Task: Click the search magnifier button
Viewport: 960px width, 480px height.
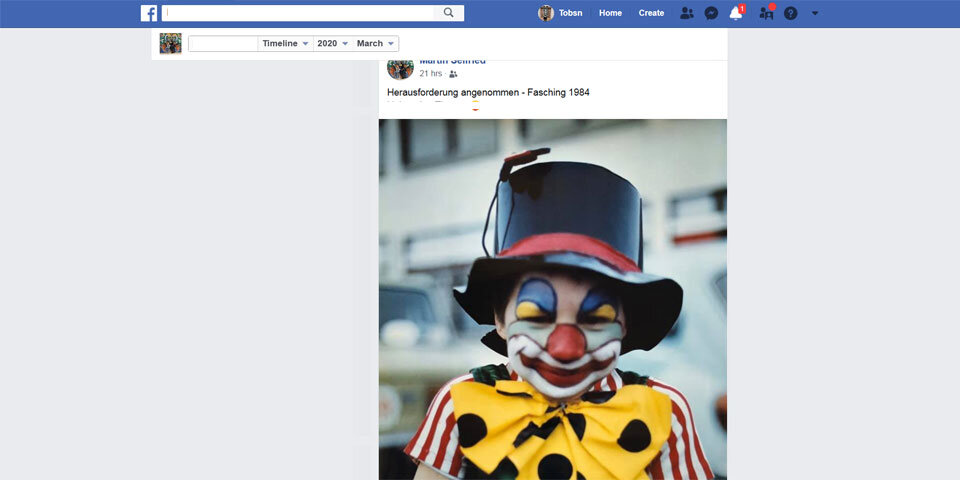Action: click(x=449, y=13)
